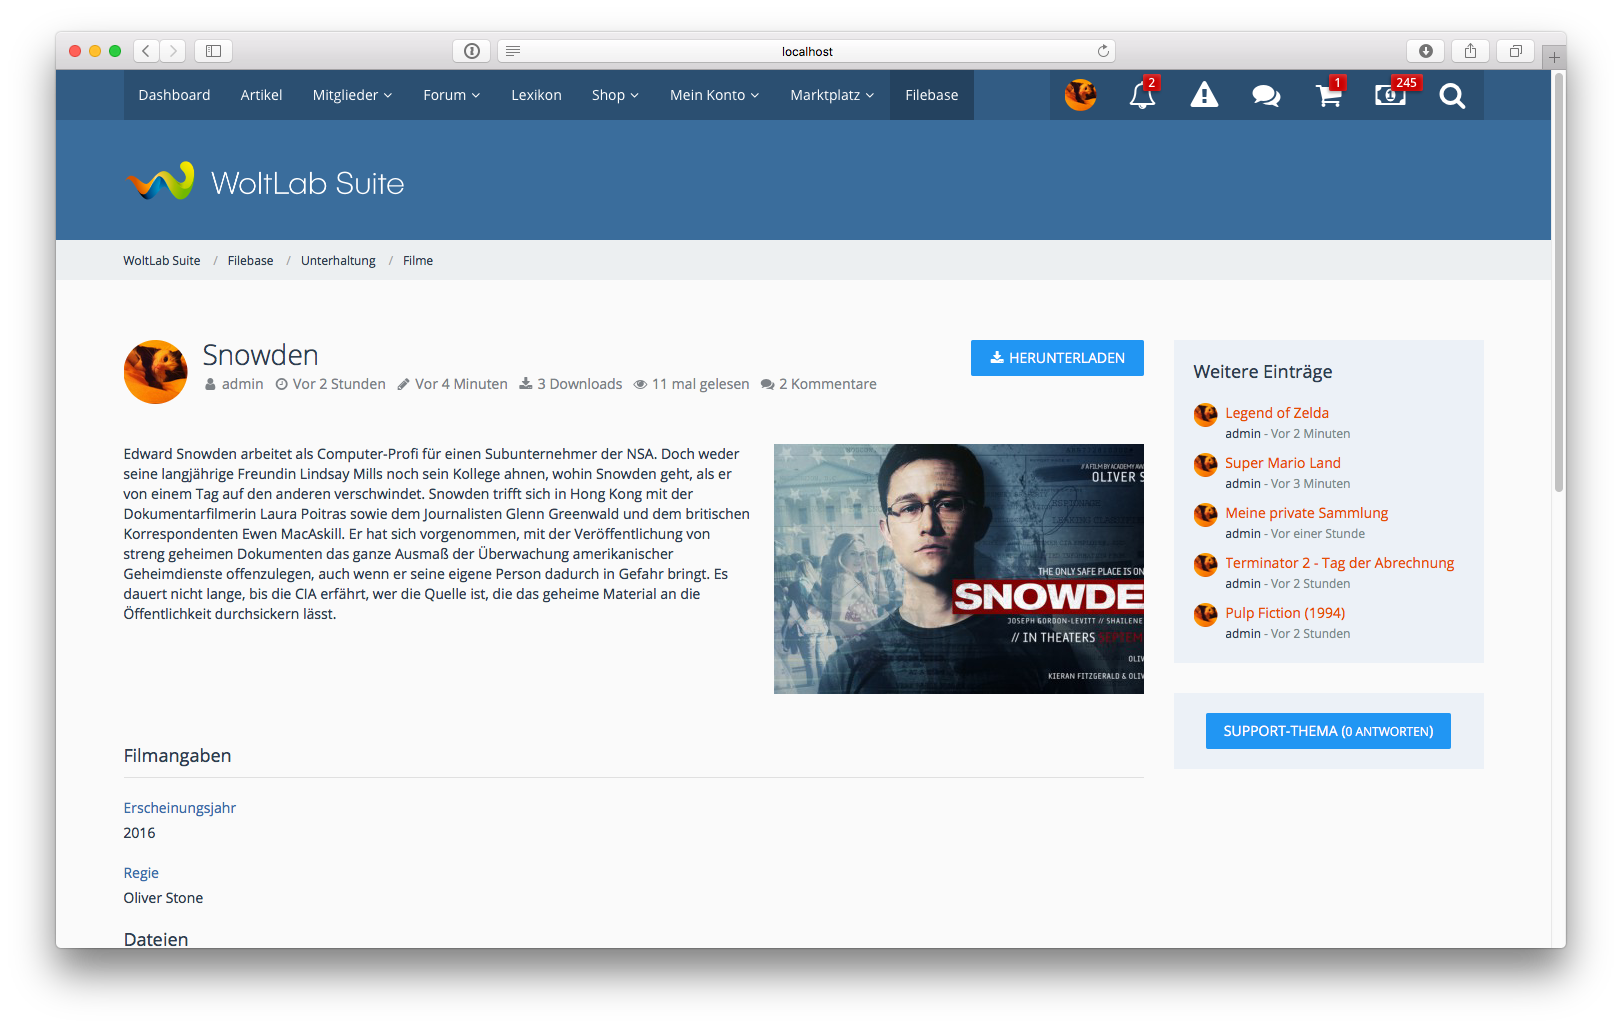Open the Pulp Fiction (1994) entry link
The height and width of the screenshot is (1028, 1622).
pyautogui.click(x=1285, y=613)
